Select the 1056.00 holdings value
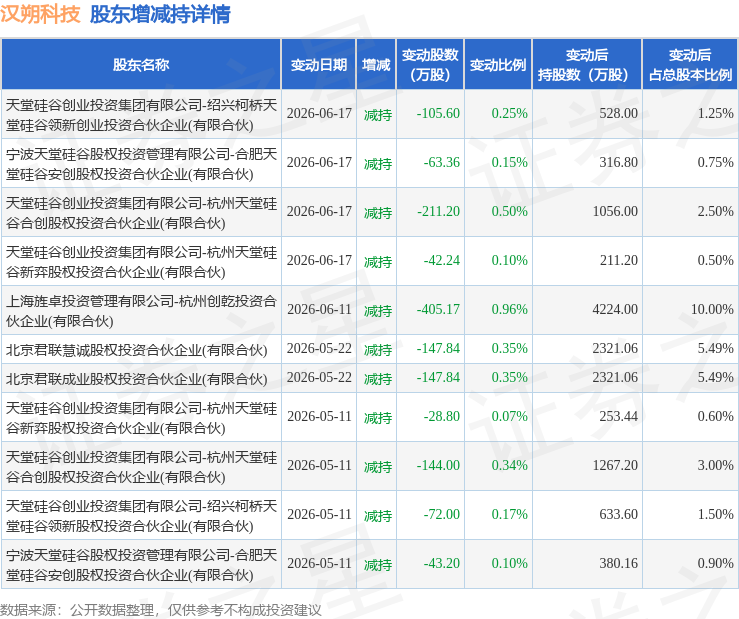739x619 pixels. 615,211
